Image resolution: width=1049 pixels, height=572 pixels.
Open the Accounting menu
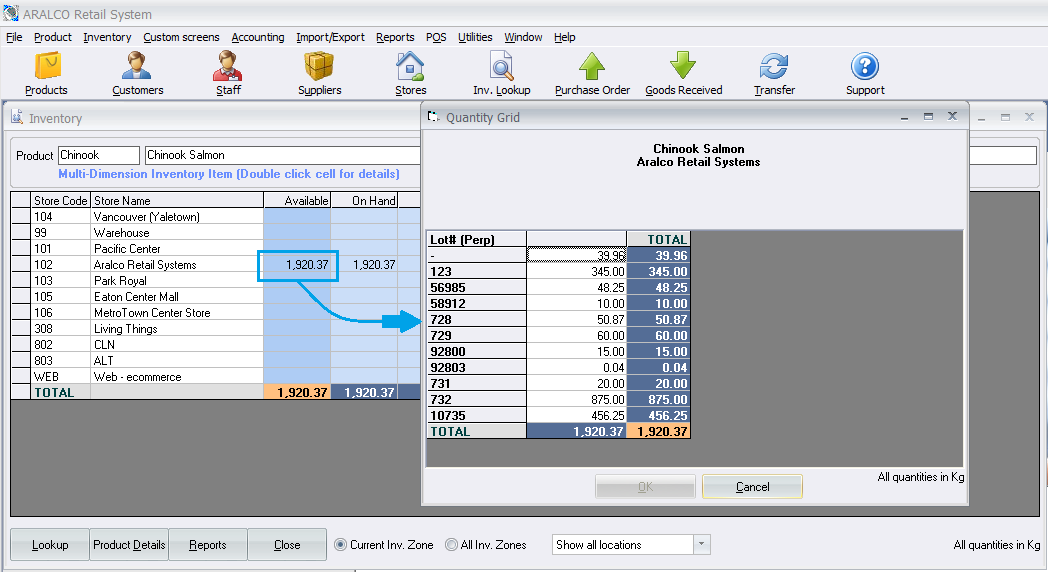258,37
